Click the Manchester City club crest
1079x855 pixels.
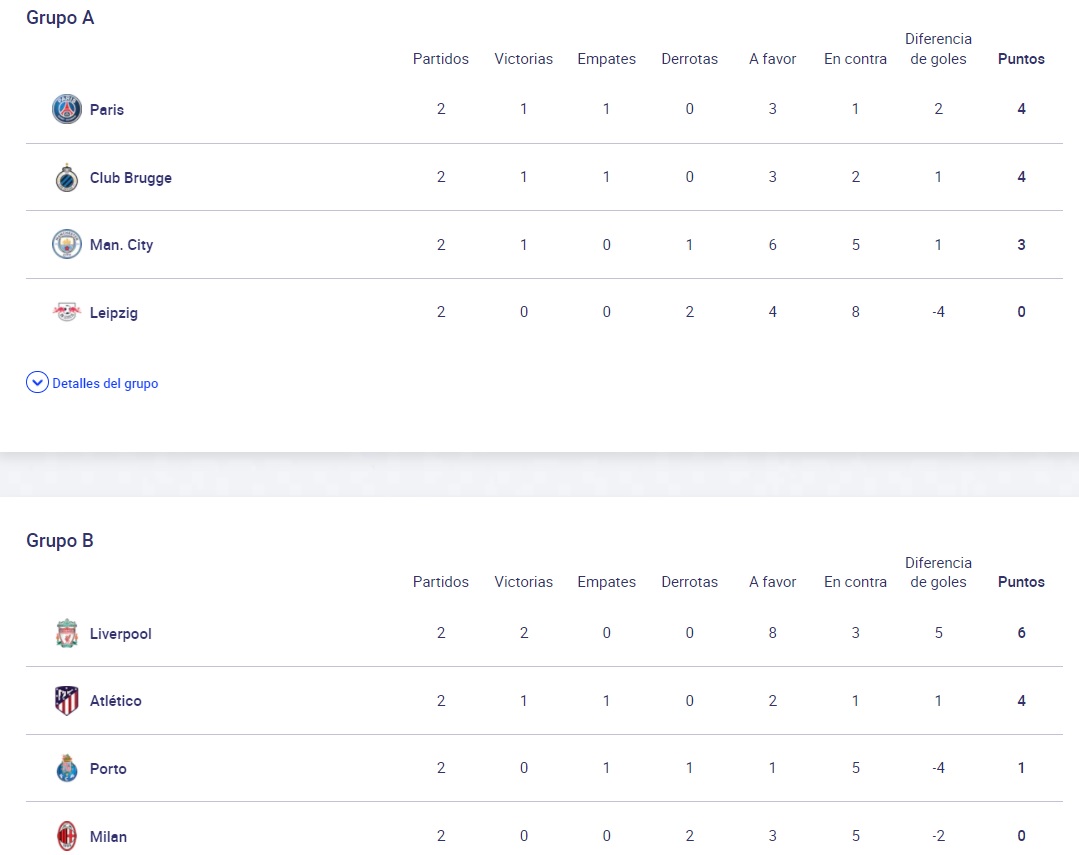tap(67, 245)
